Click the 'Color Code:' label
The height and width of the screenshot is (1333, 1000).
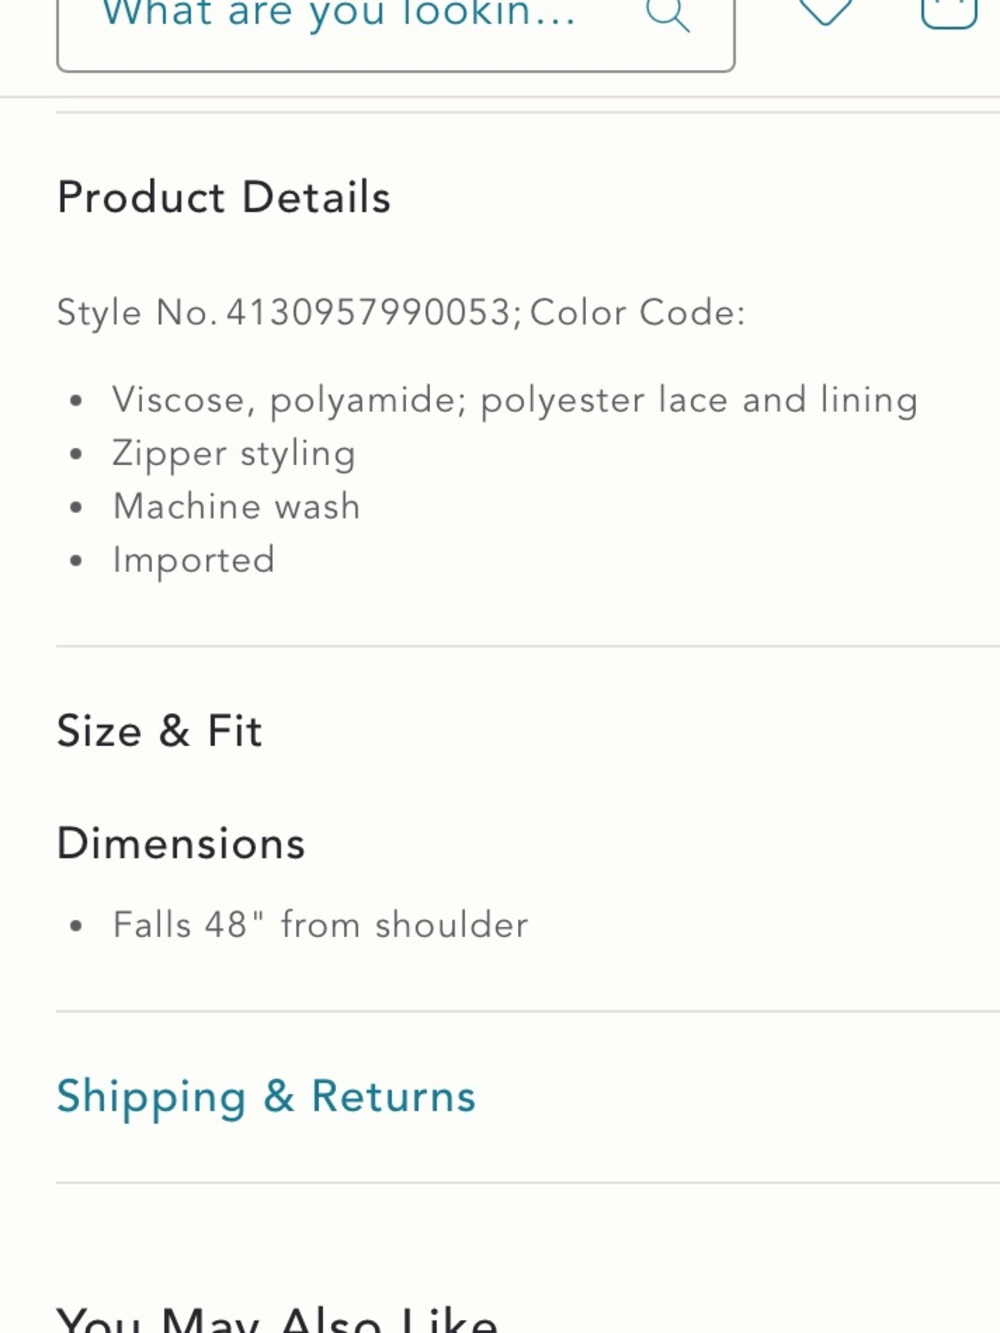[638, 312]
